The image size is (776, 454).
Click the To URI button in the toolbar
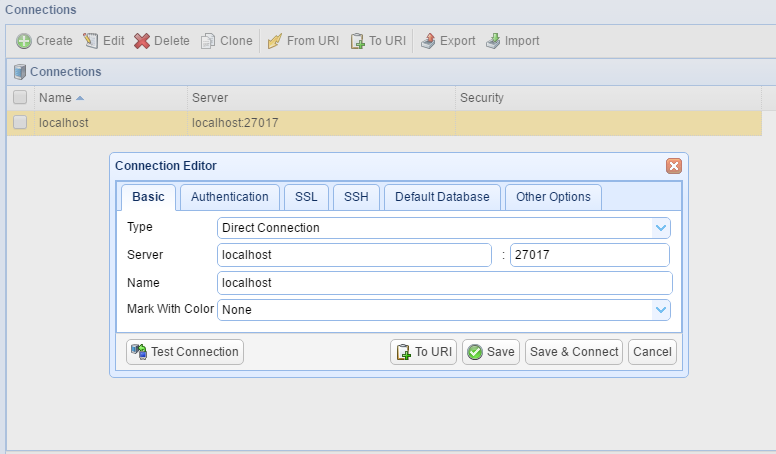point(378,41)
